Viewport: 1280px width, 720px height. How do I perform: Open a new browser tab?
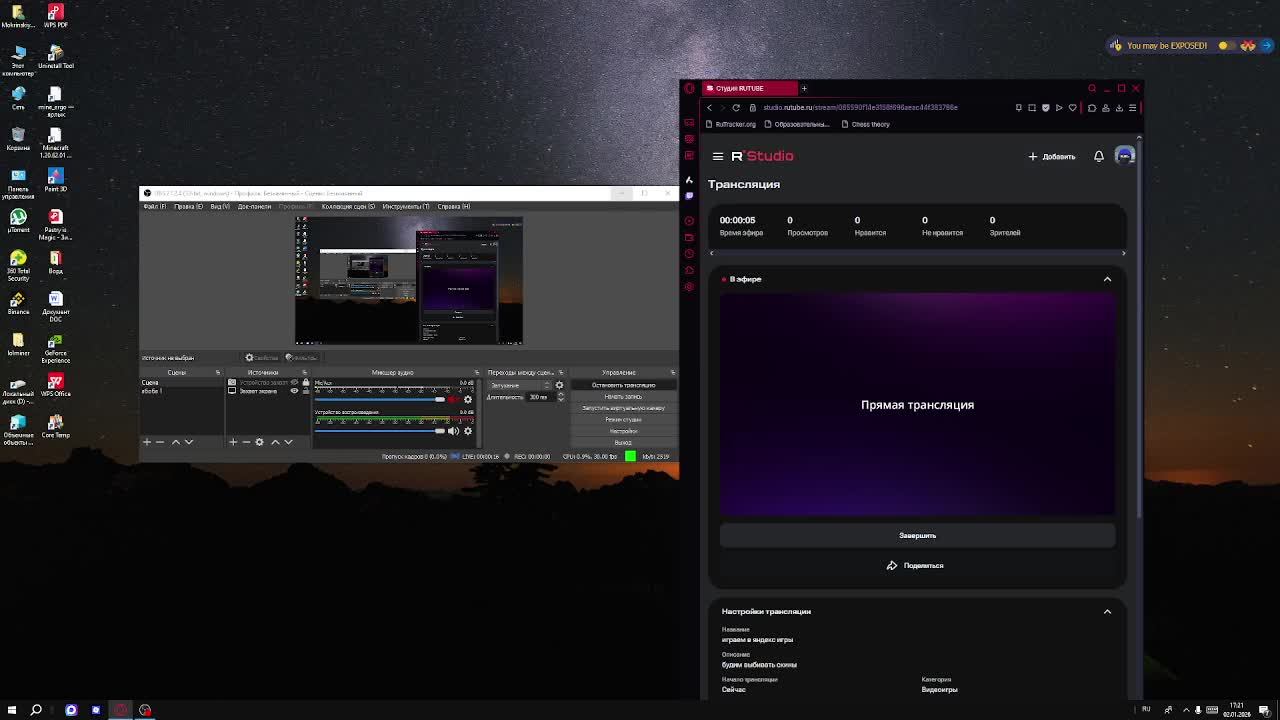tap(804, 88)
